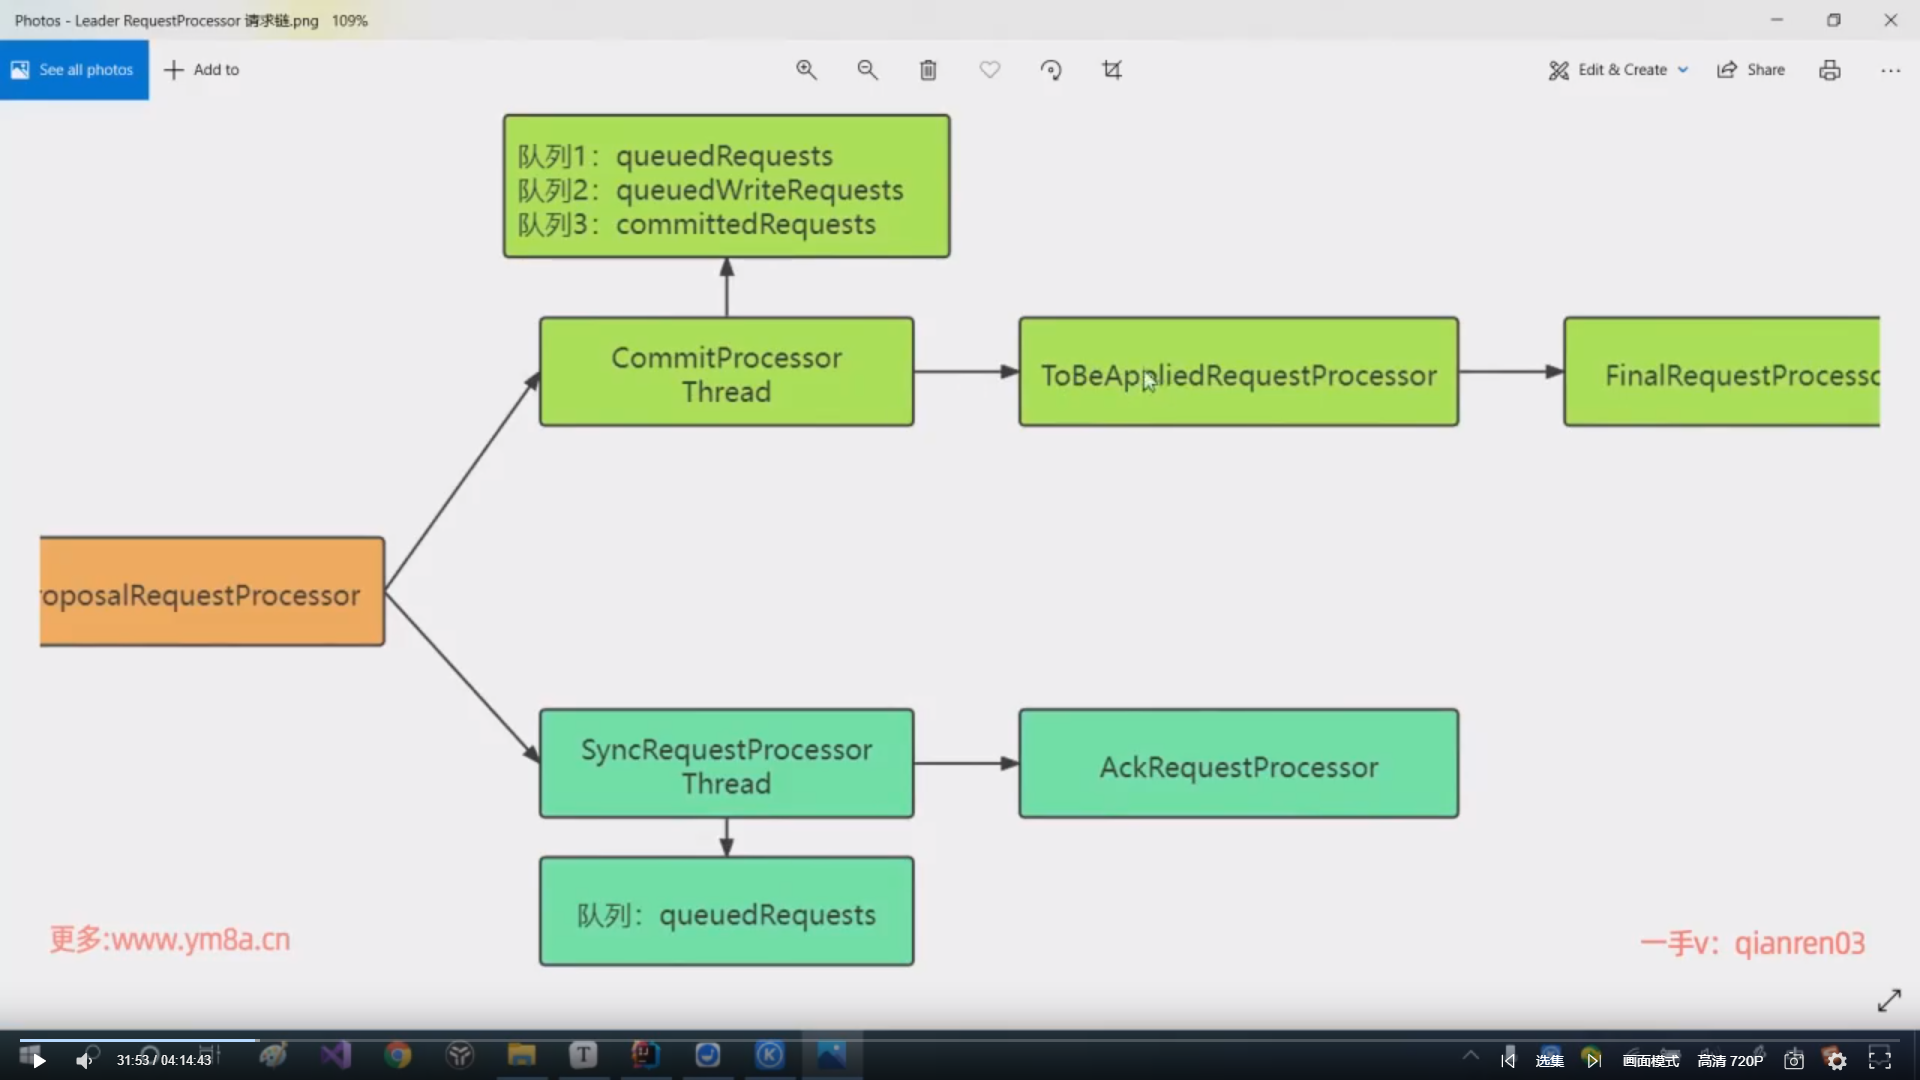Open the 高清 720P quality selector
Viewport: 1920px width, 1080px height.
coord(1730,1060)
